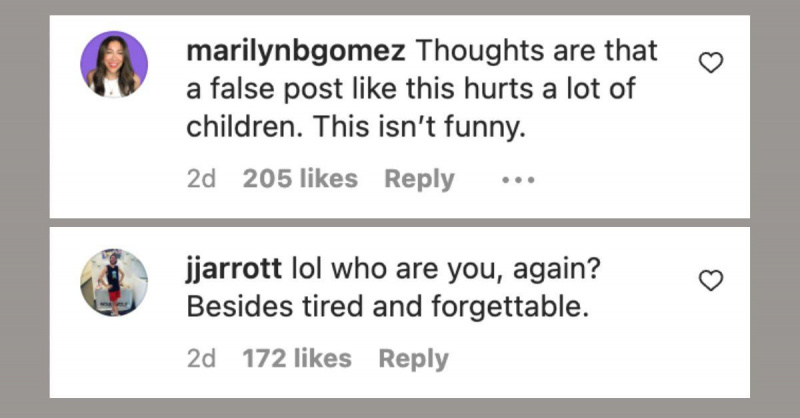Open marilynbgomez's profile picture
Screen dimensions: 800x418
[x=114, y=64]
